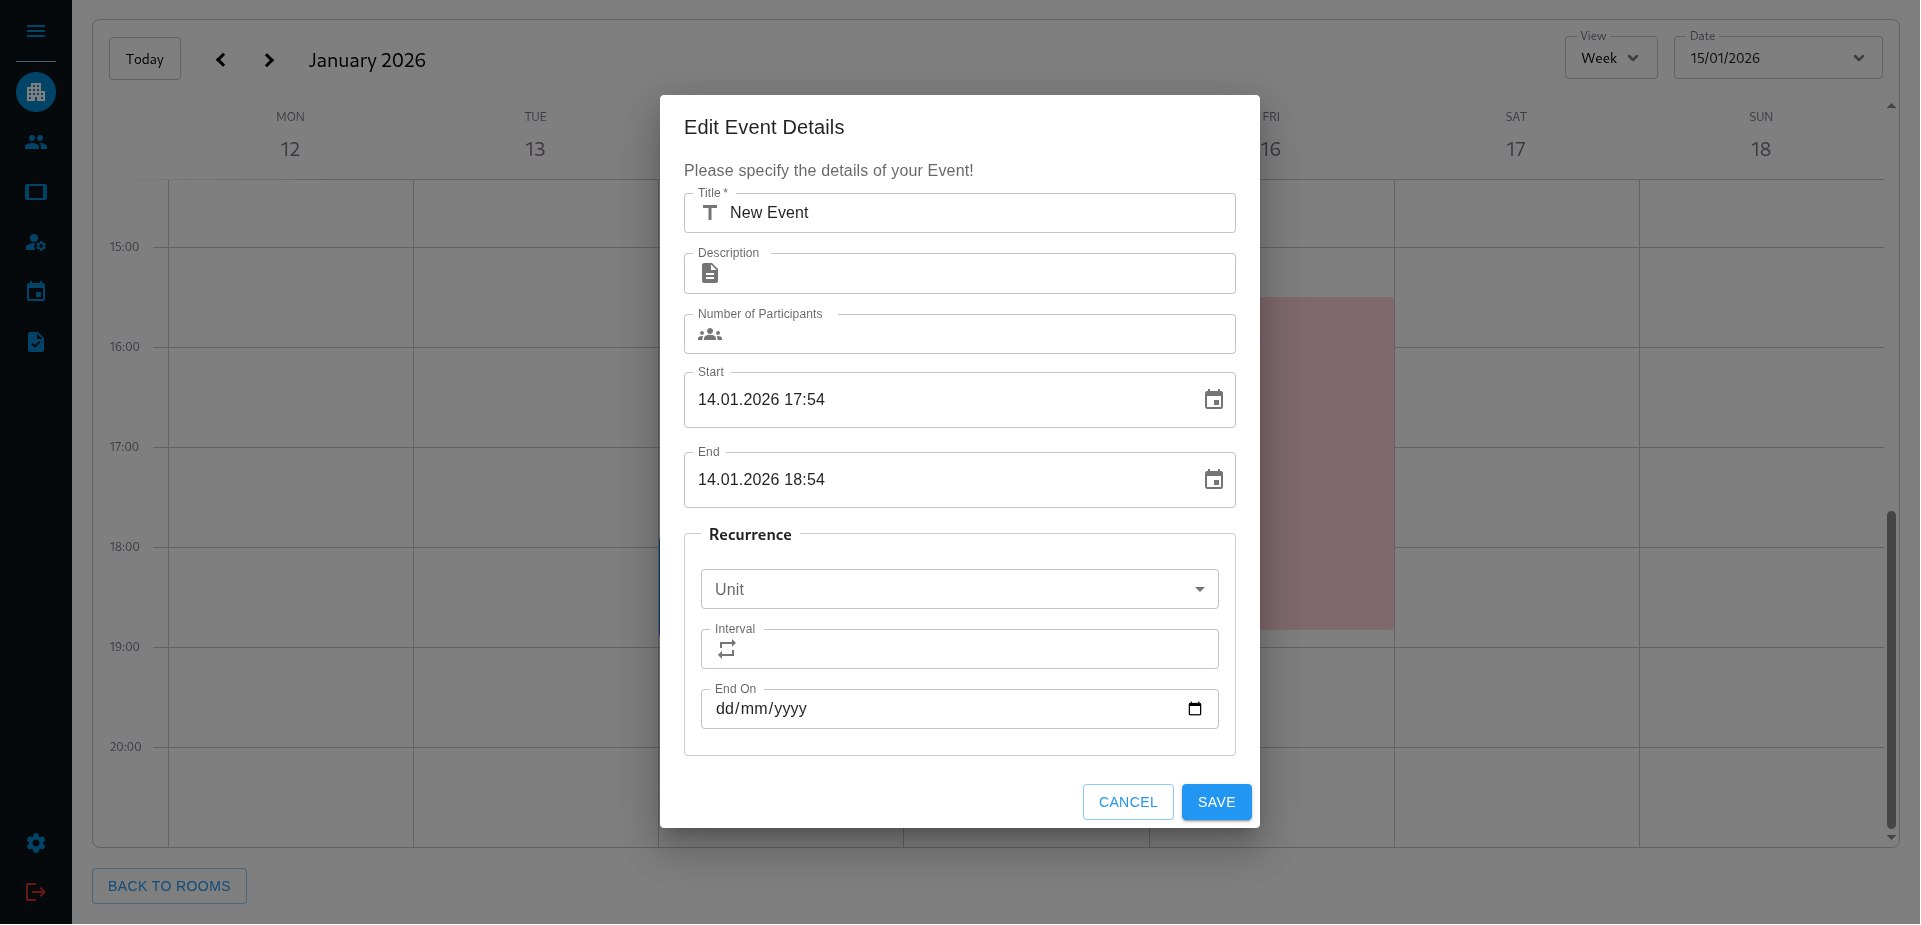Click the display/screen icon in the sidebar
The width and height of the screenshot is (1921, 925).
pos(36,192)
